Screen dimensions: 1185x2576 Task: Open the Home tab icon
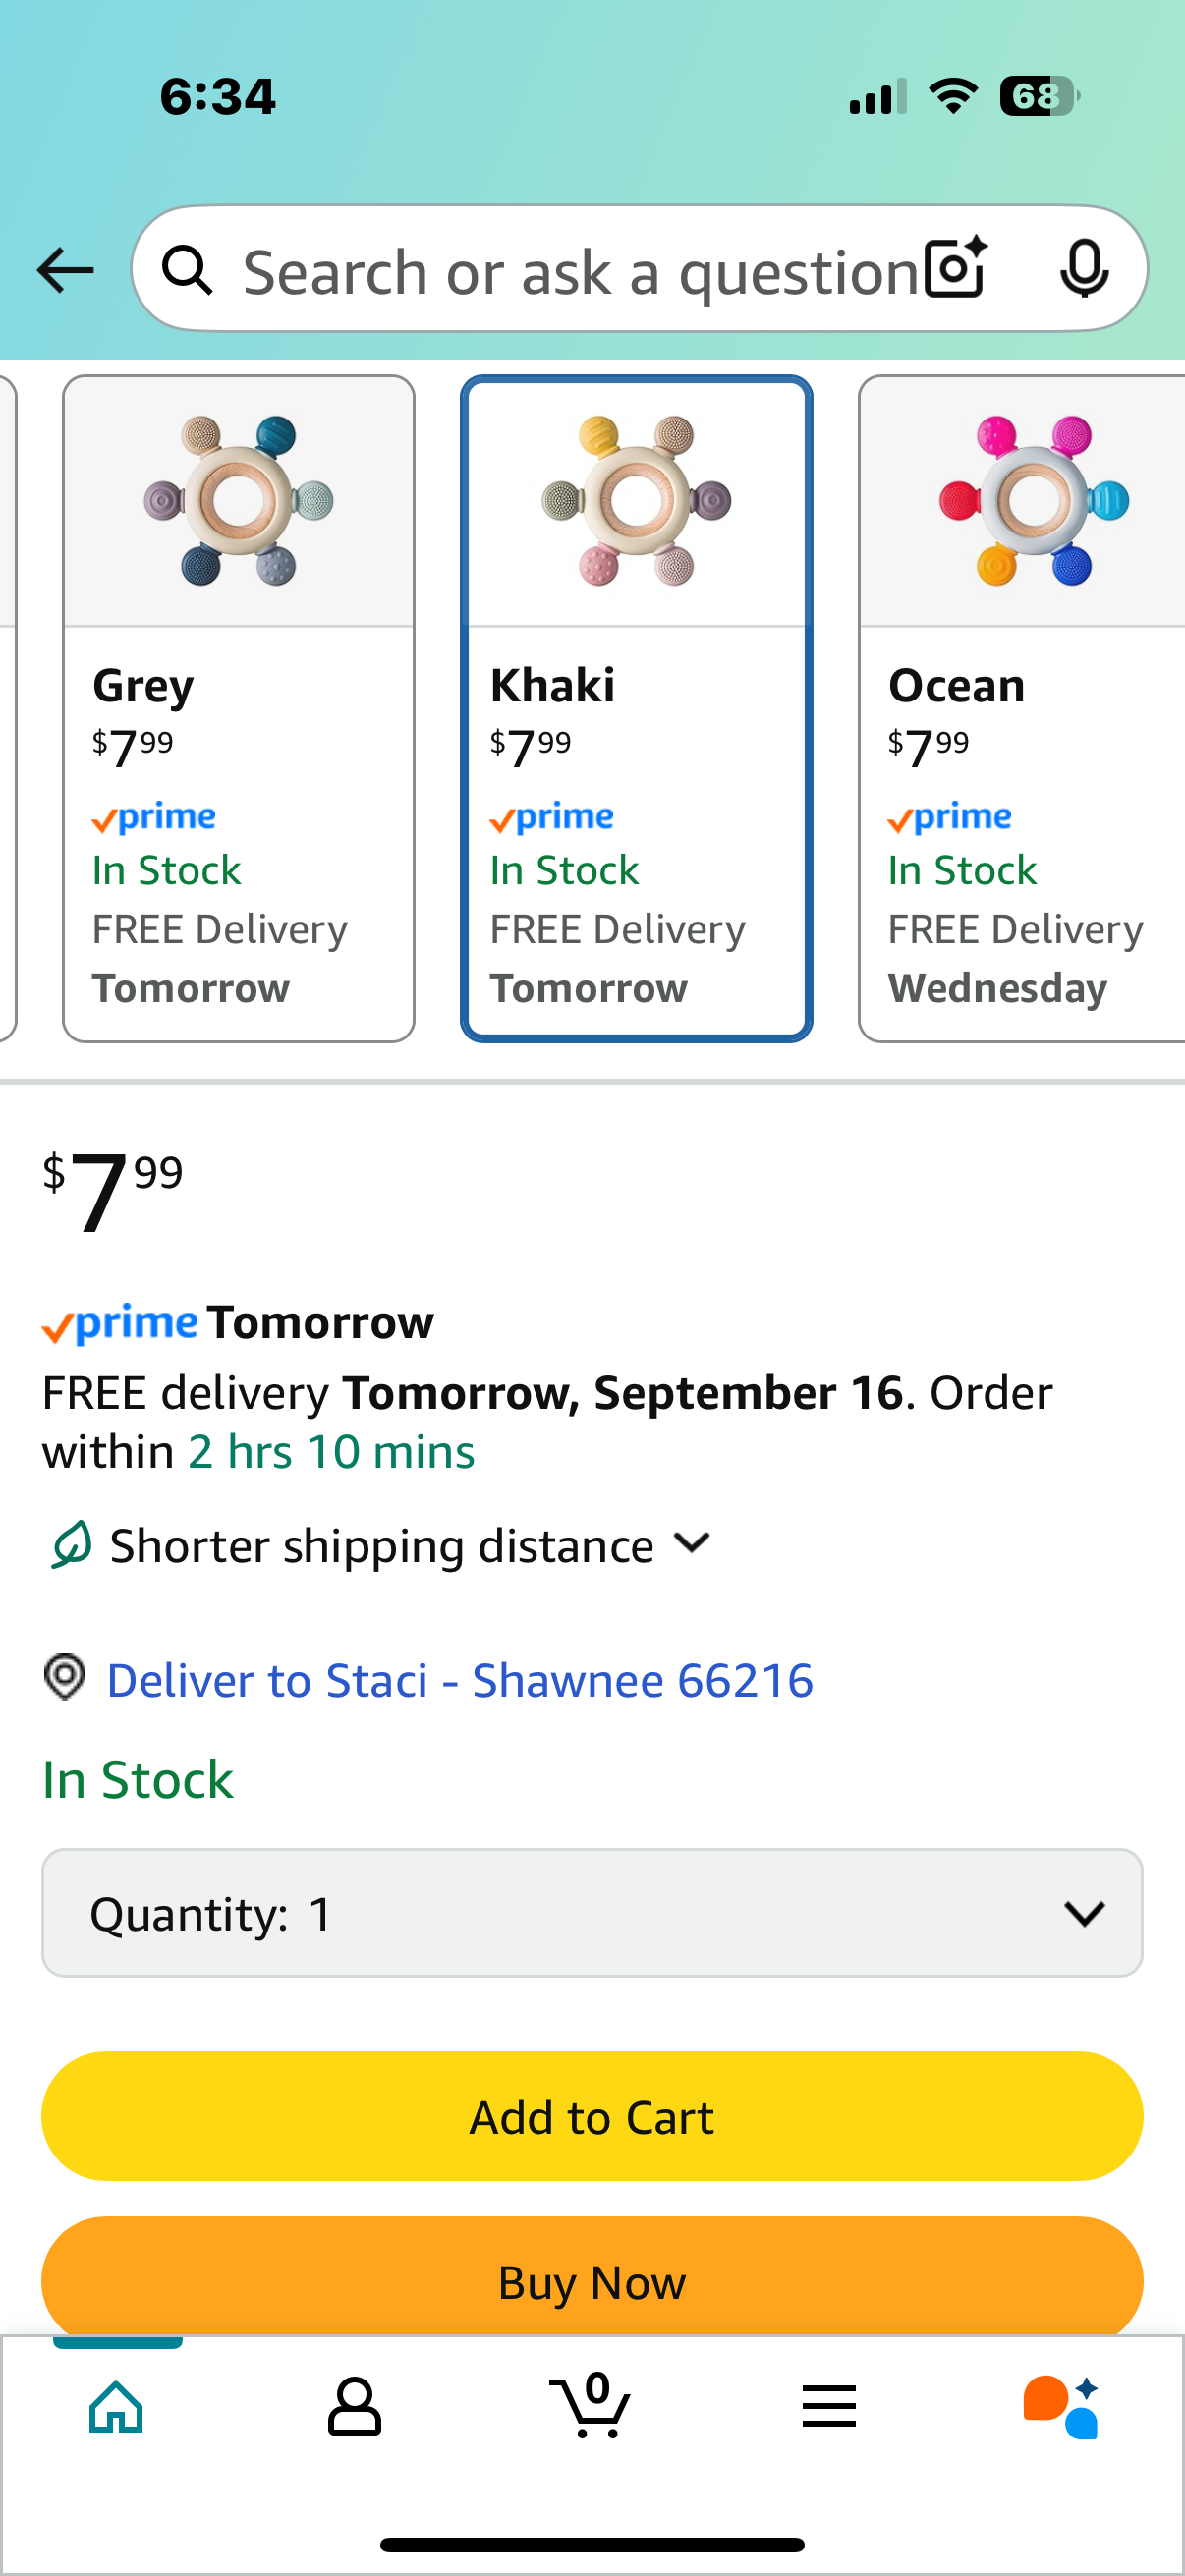[117, 2406]
